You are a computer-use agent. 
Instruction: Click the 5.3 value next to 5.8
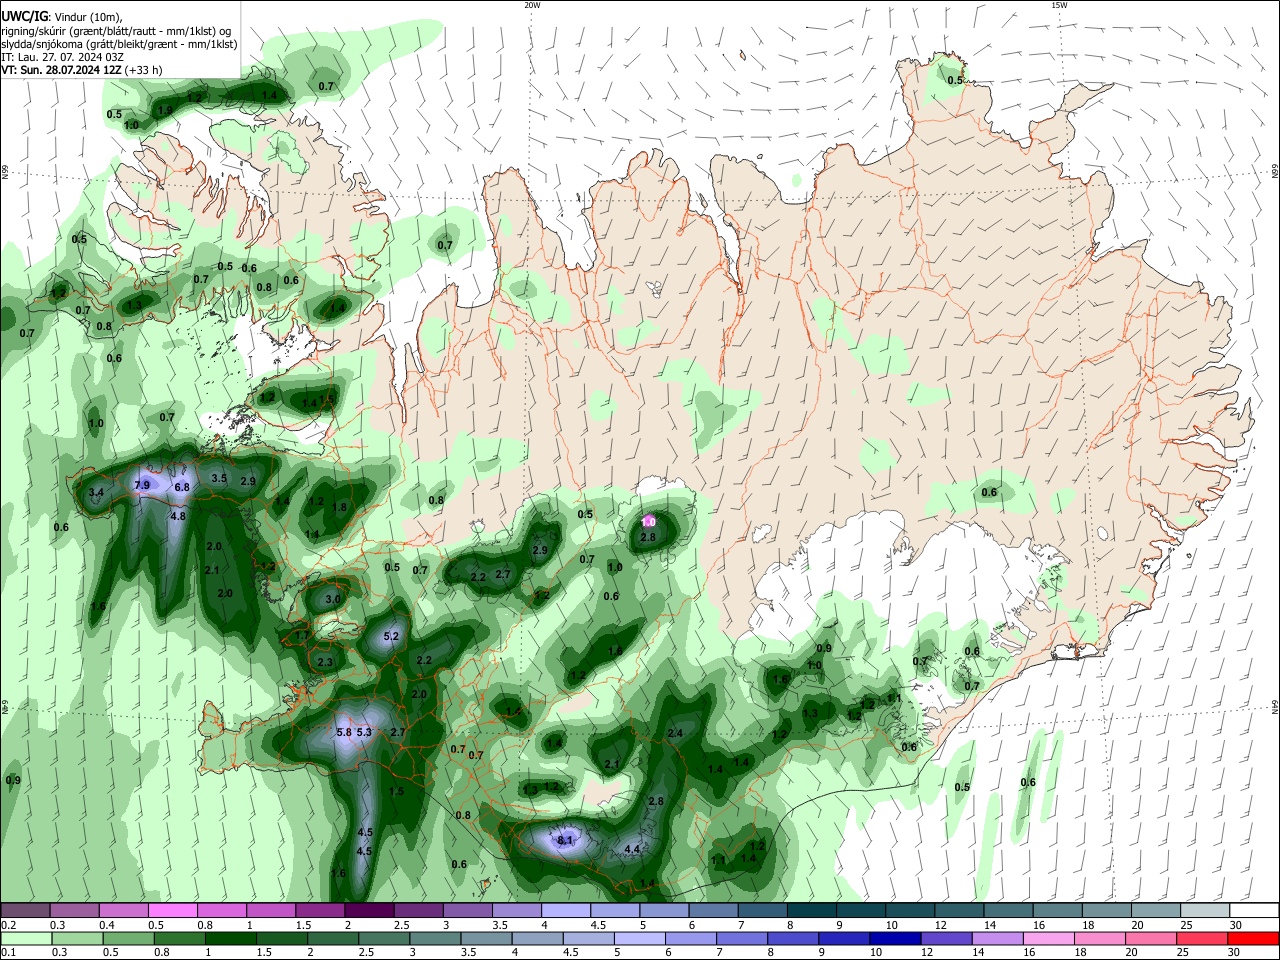pyautogui.click(x=364, y=732)
